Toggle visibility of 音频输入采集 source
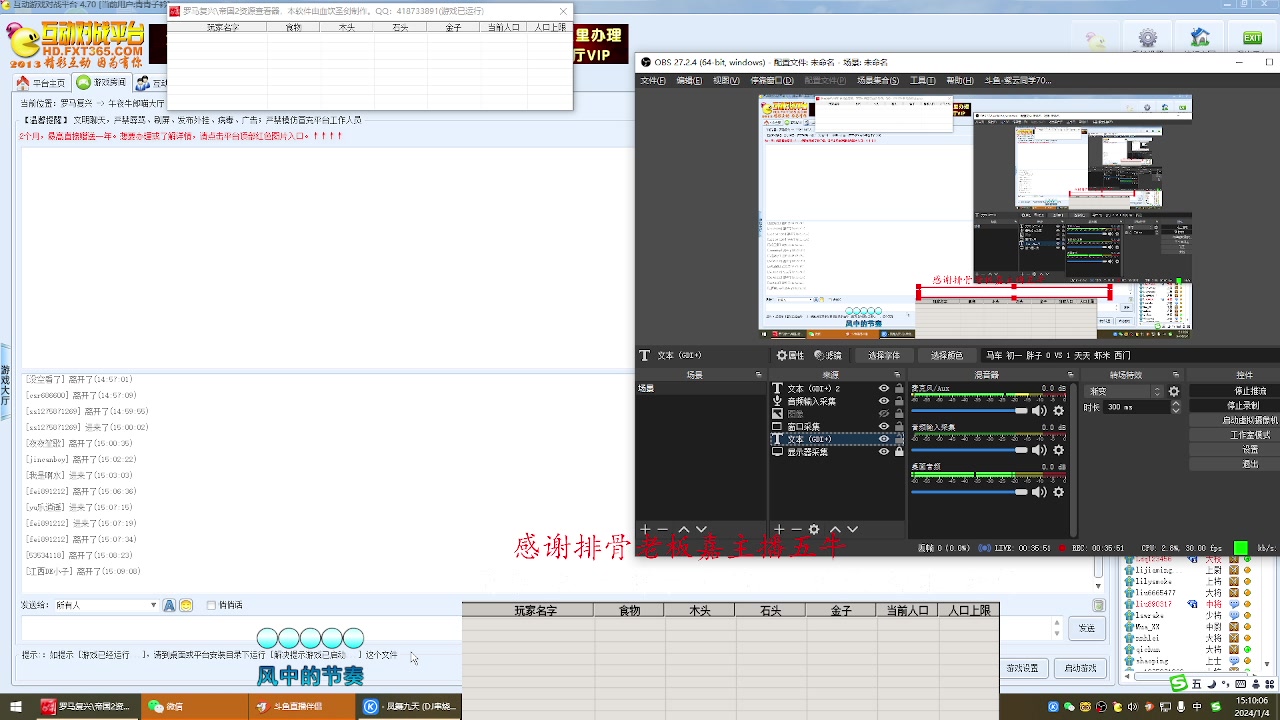 tap(884, 401)
